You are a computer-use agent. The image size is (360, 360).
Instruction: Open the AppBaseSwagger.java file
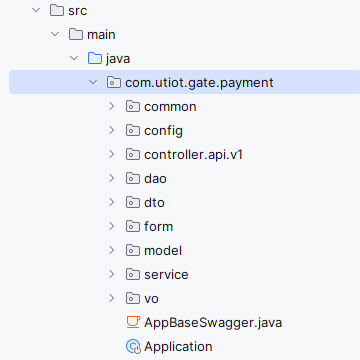click(213, 322)
